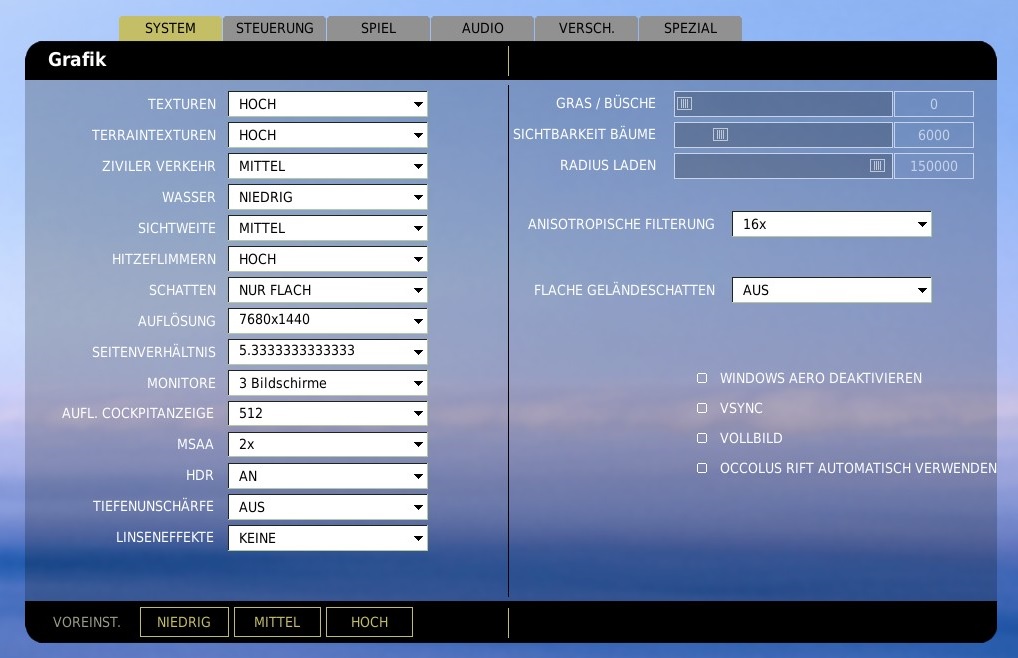Click the RADIUS LADEN value field
The height and width of the screenshot is (658, 1018).
(x=933, y=166)
